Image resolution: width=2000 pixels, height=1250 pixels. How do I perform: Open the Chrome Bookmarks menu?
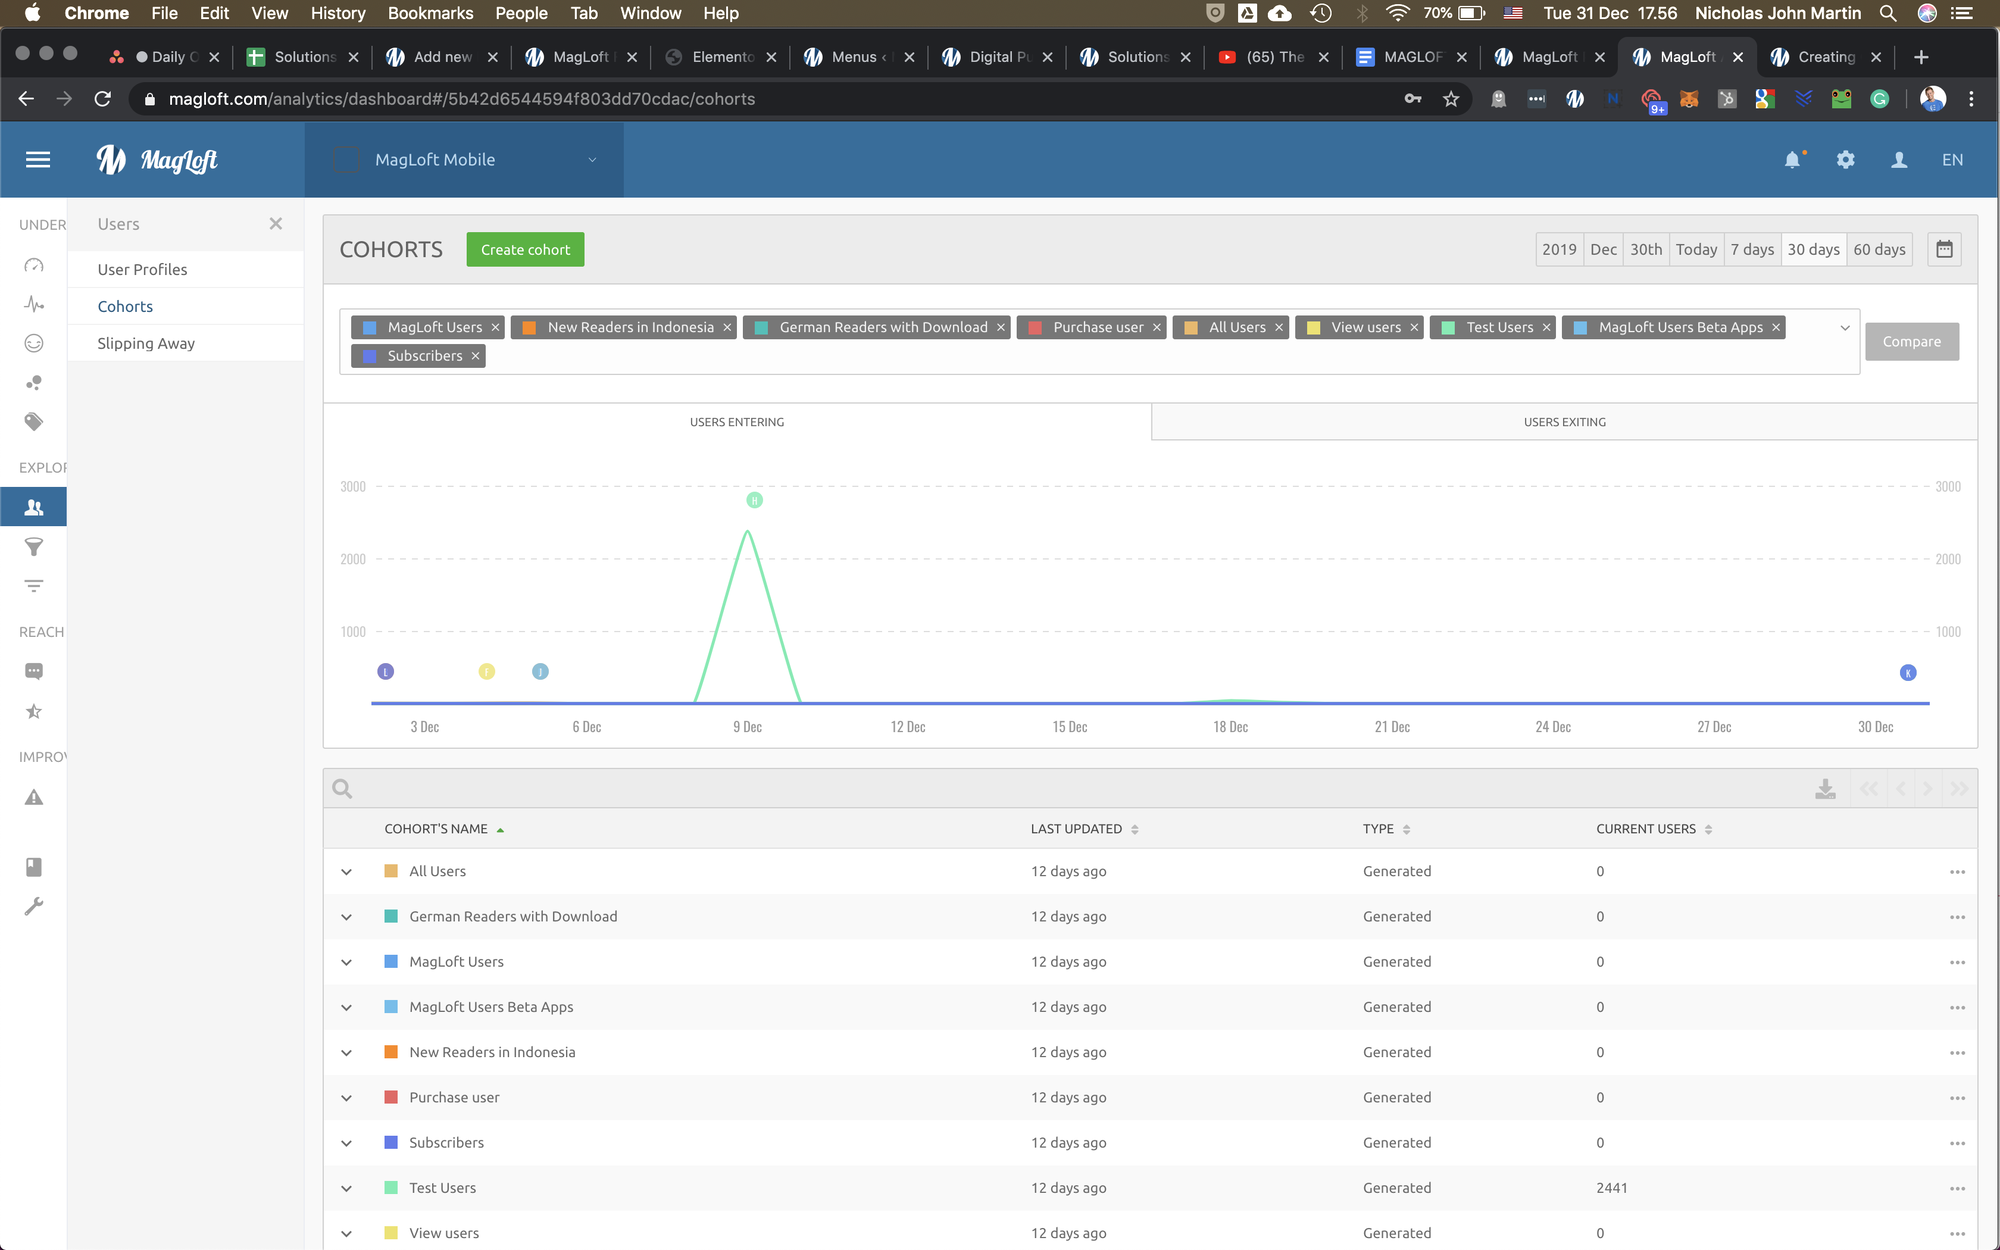pyautogui.click(x=430, y=13)
